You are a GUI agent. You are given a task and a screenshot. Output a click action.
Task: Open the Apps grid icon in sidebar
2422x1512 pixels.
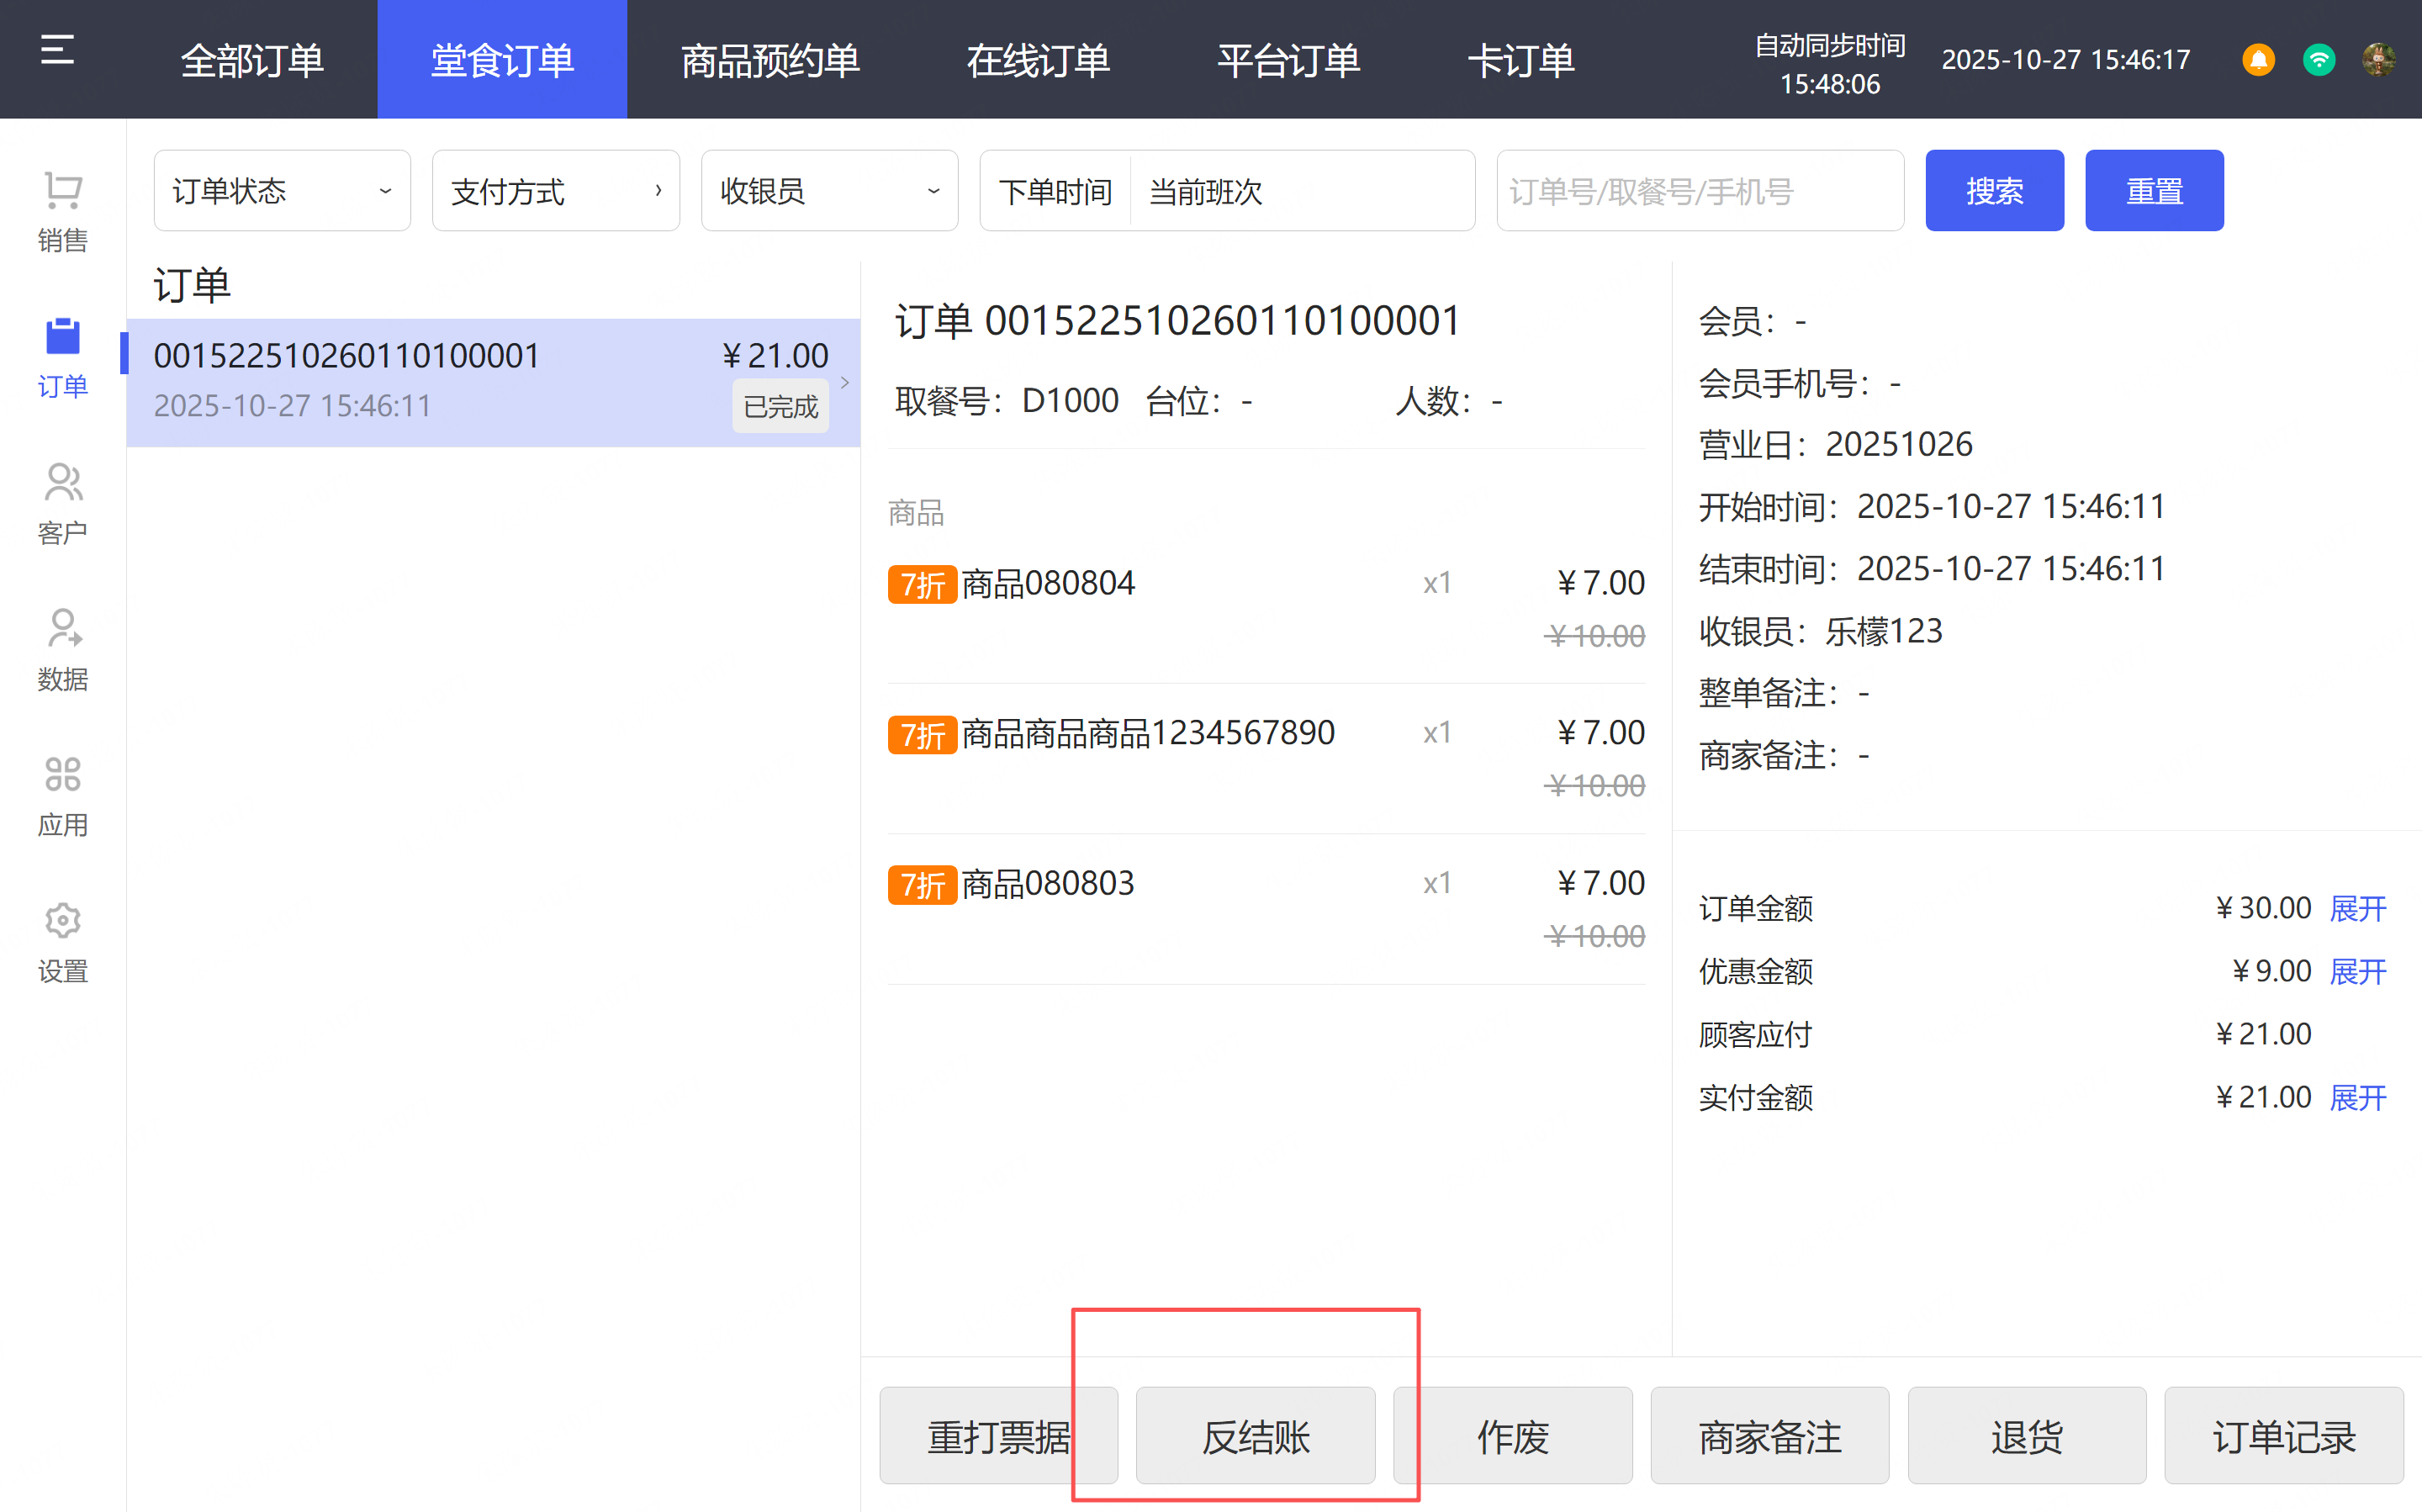click(x=62, y=775)
